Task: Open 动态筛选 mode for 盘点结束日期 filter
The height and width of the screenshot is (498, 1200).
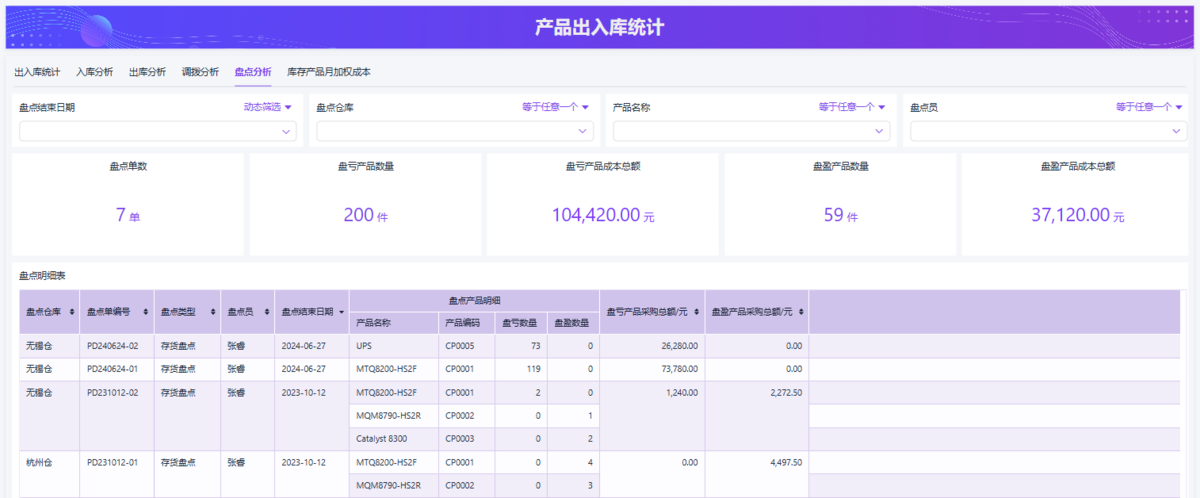Action: click(268, 107)
